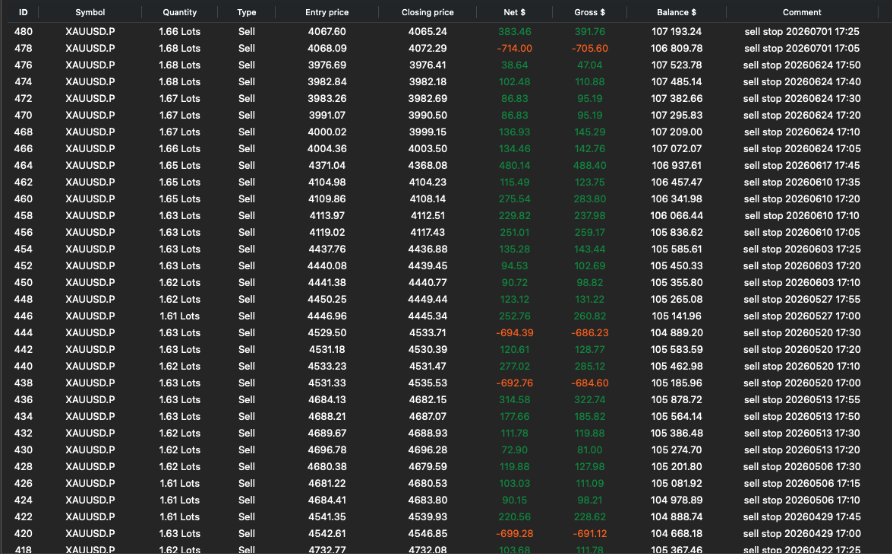Select trade ID 432
Image resolution: width=892 pixels, height=554 pixels.
tap(23, 433)
